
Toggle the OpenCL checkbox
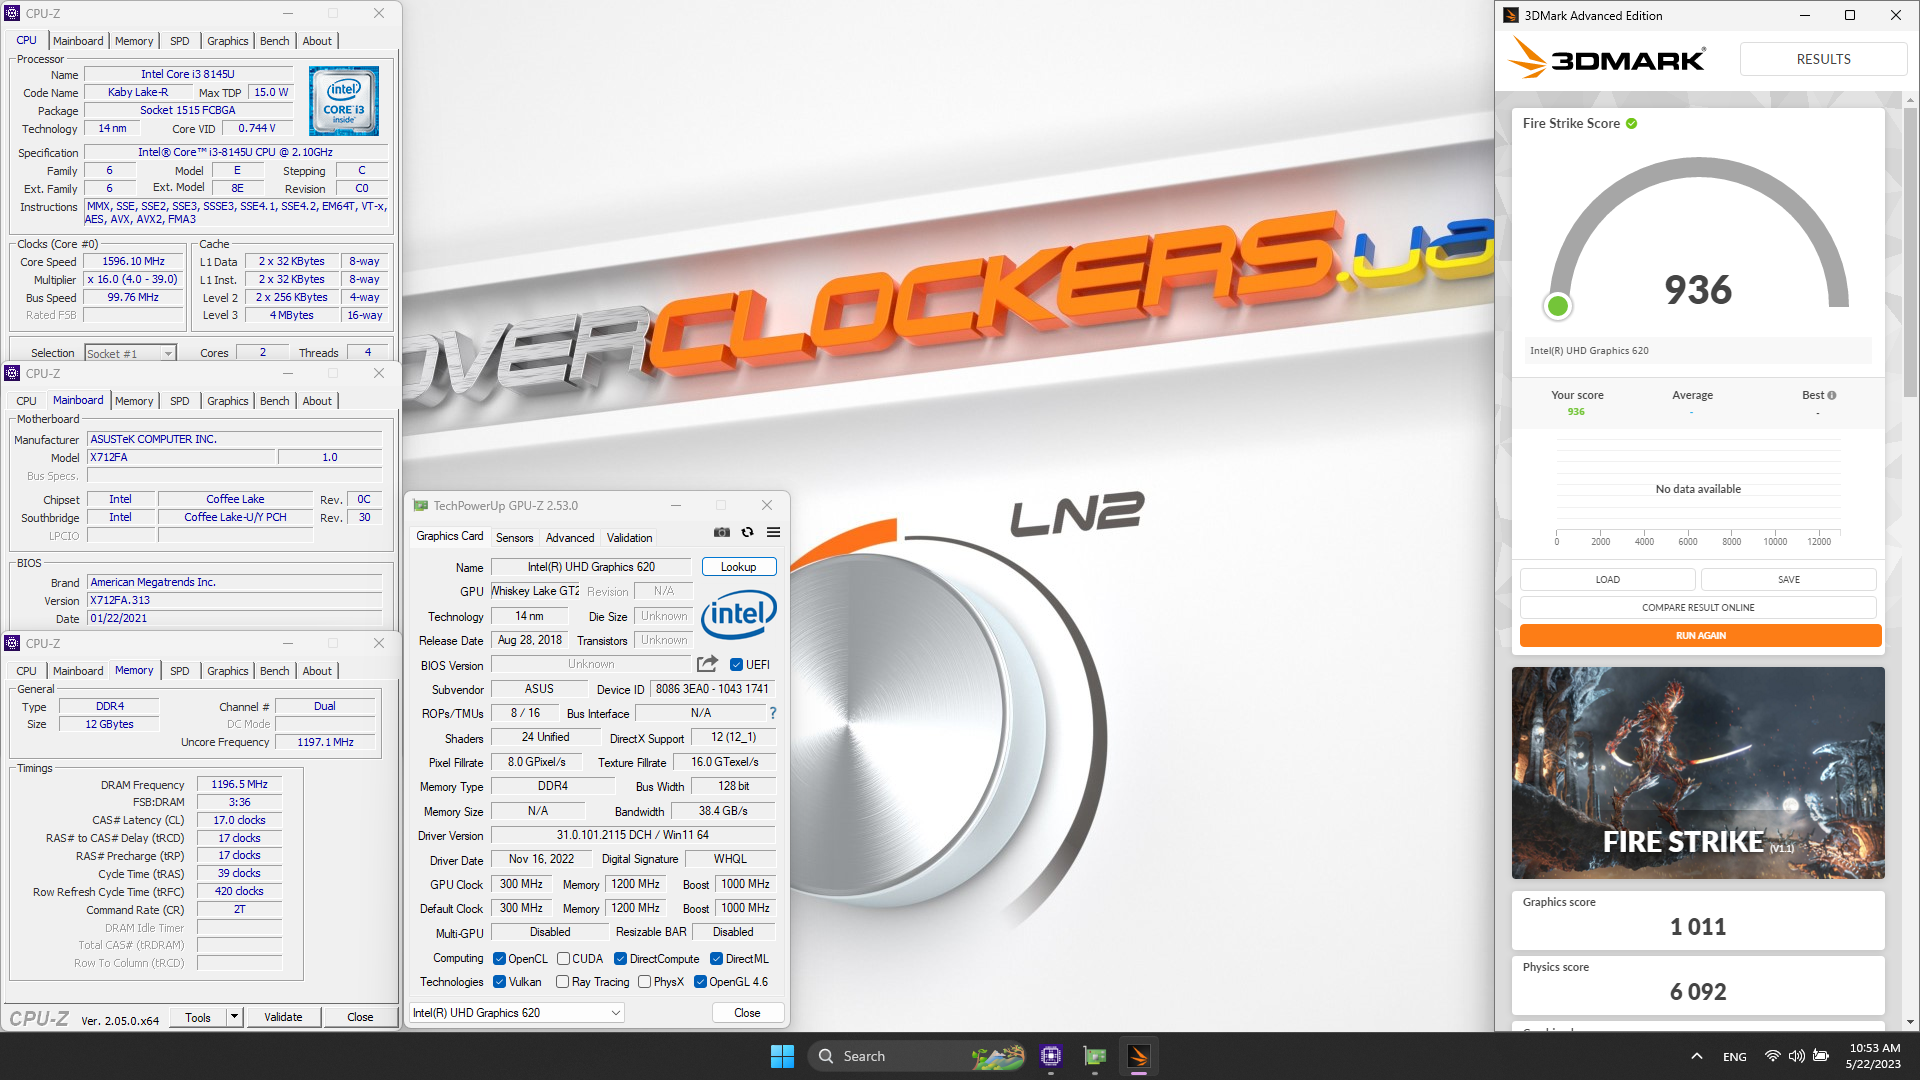pyautogui.click(x=499, y=959)
